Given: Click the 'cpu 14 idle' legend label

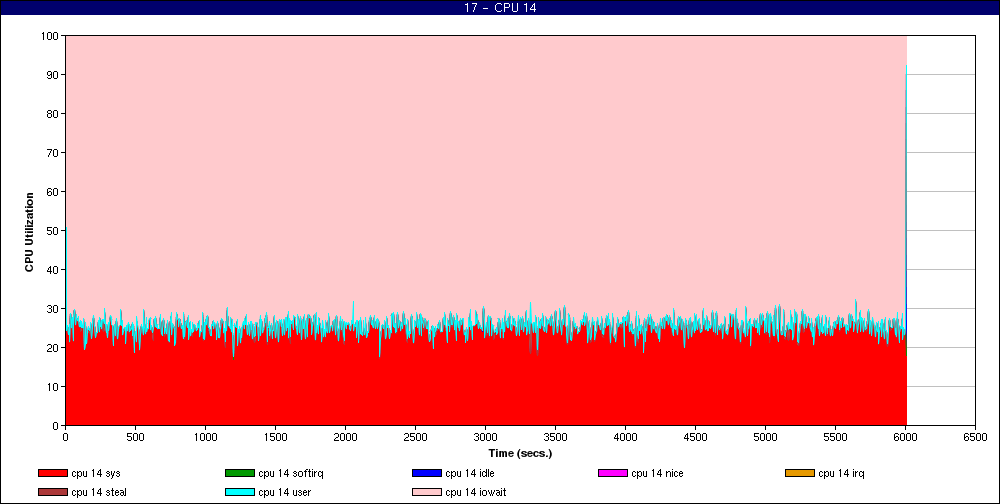Looking at the screenshot, I should pos(469,473).
